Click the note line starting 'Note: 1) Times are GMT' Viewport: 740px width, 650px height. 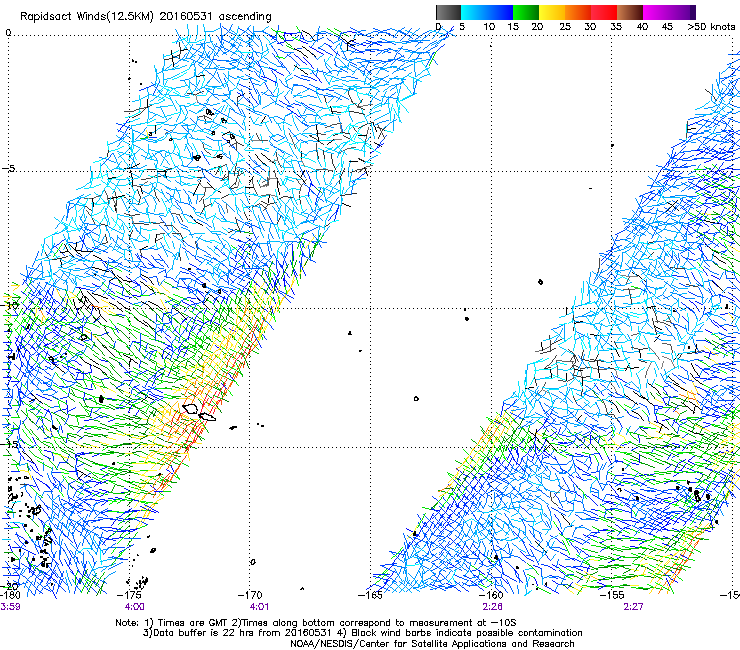point(316,623)
